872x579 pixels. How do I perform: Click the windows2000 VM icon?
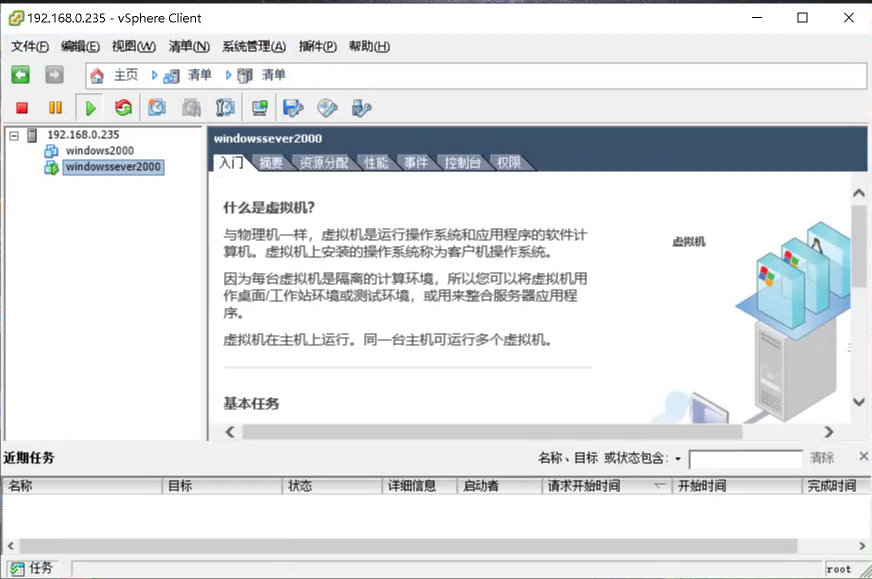click(x=51, y=151)
